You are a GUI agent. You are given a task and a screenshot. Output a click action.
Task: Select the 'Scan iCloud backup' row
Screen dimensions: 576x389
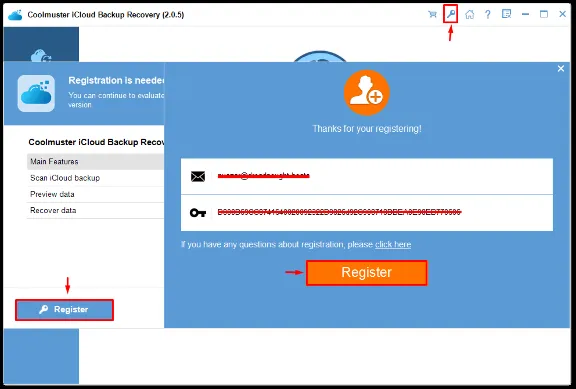96,178
